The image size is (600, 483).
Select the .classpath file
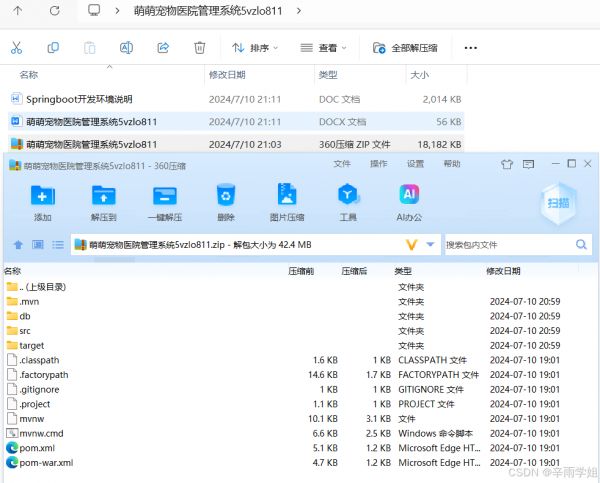click(33, 360)
